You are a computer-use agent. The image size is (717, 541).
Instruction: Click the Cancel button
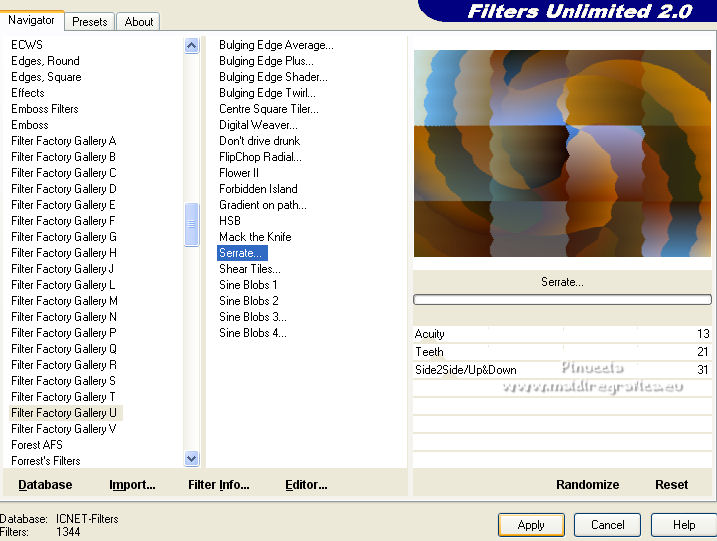607,525
